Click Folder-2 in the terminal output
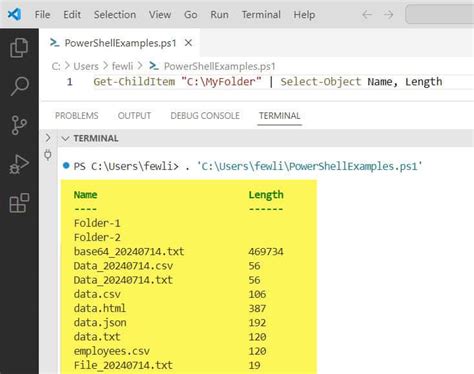This screenshot has width=474, height=374. point(97,237)
